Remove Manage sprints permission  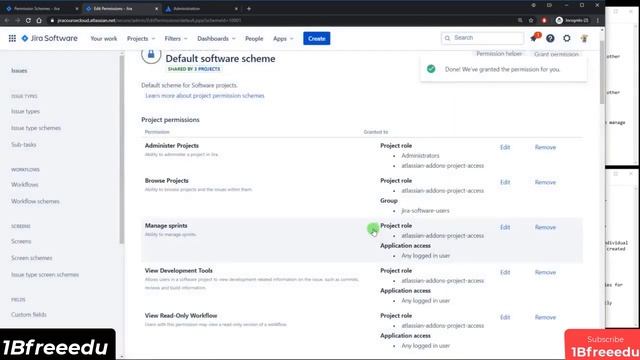click(x=545, y=227)
